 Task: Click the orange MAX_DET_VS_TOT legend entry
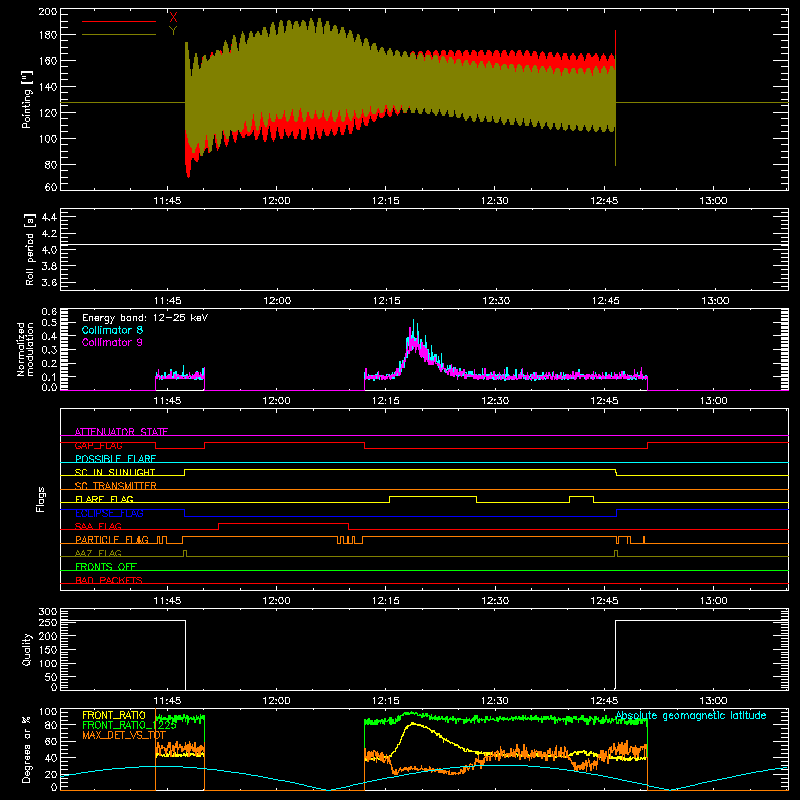click(x=124, y=735)
